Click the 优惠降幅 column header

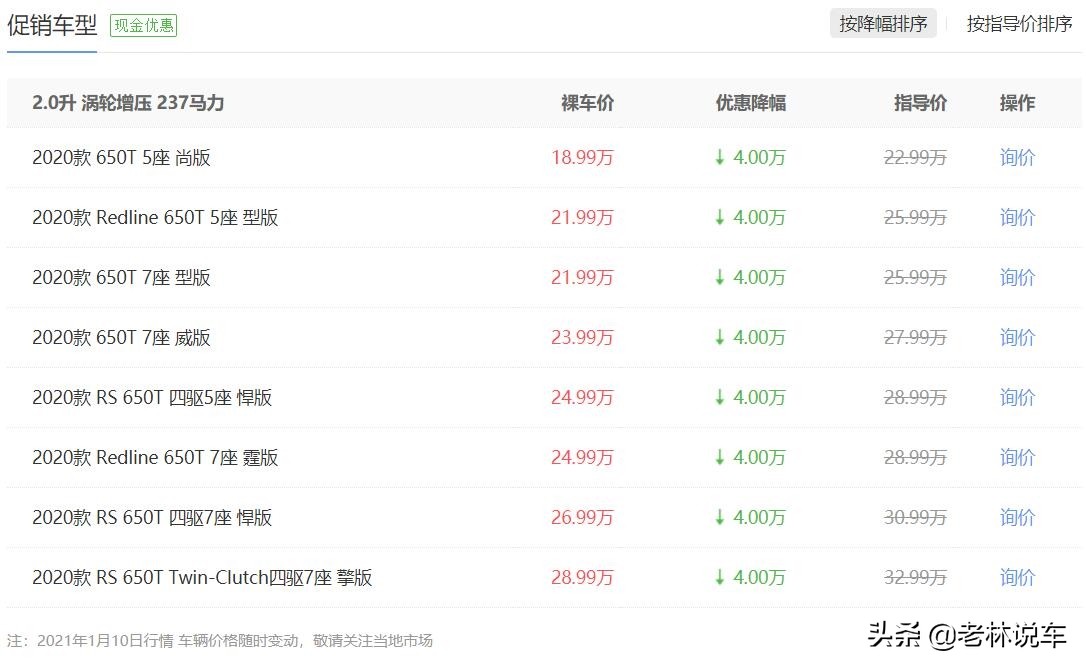pyautogui.click(x=751, y=103)
